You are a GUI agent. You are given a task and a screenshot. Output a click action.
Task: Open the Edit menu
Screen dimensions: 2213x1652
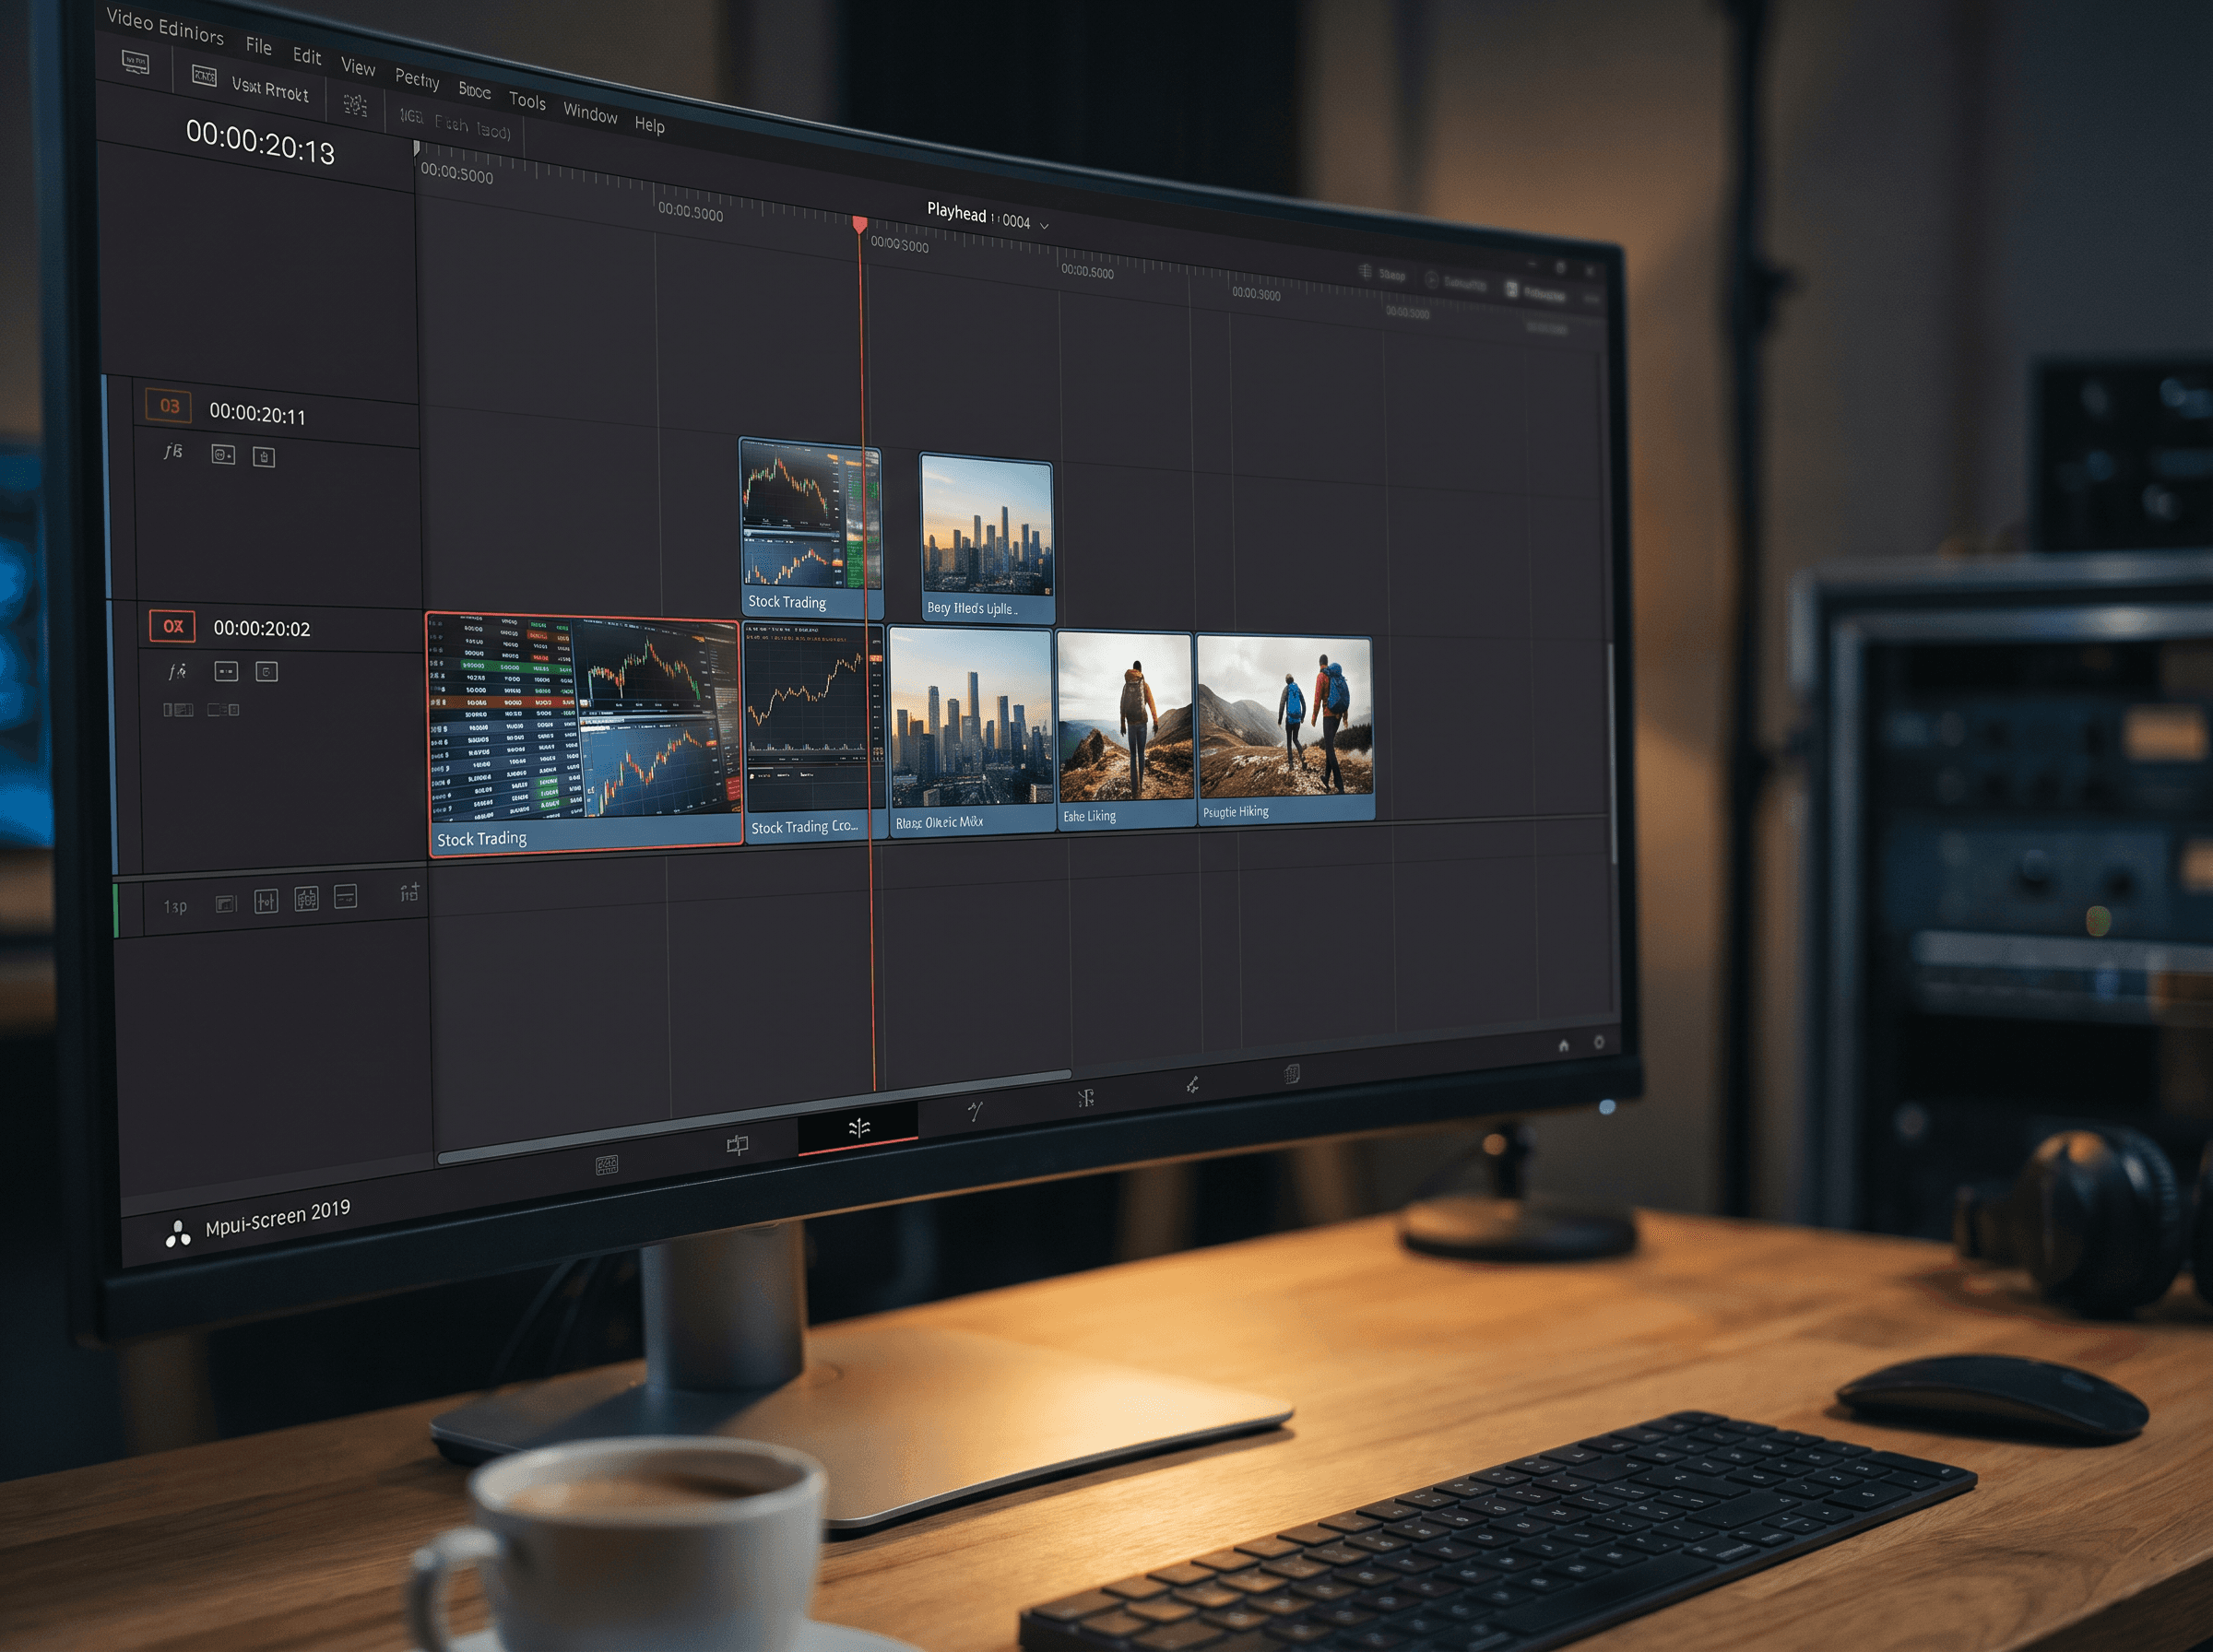pyautogui.click(x=307, y=56)
